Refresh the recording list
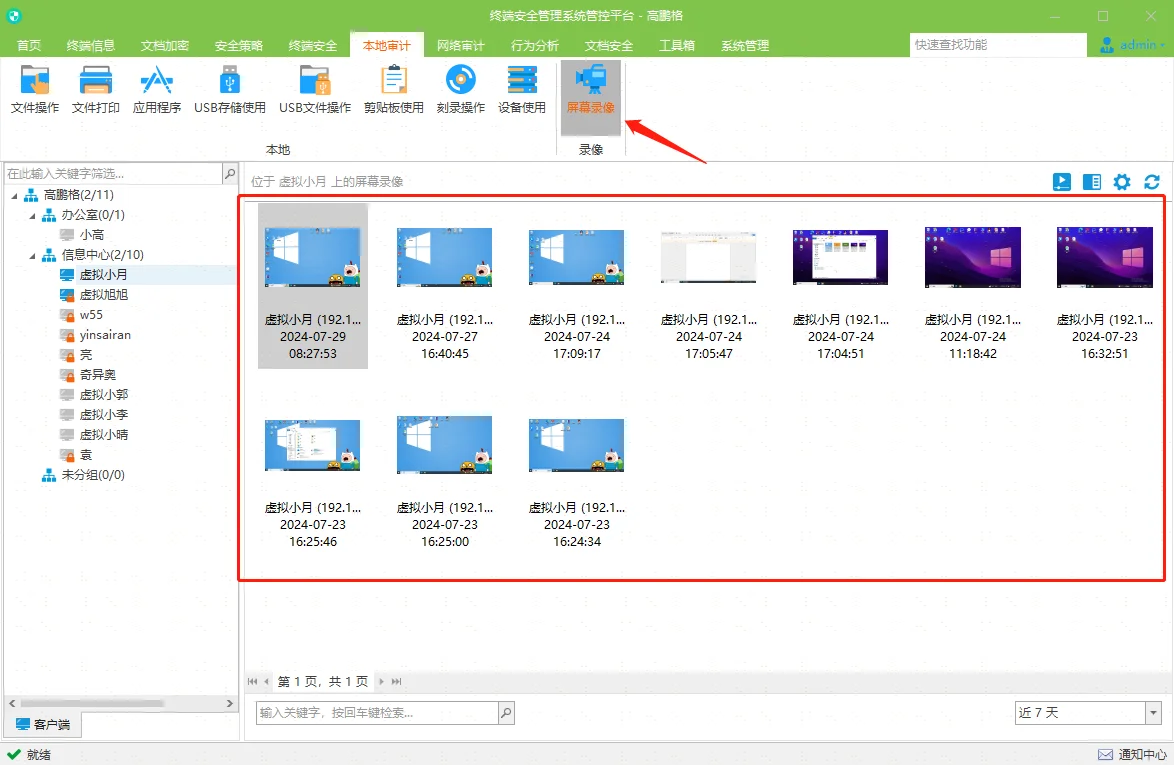 click(1150, 181)
